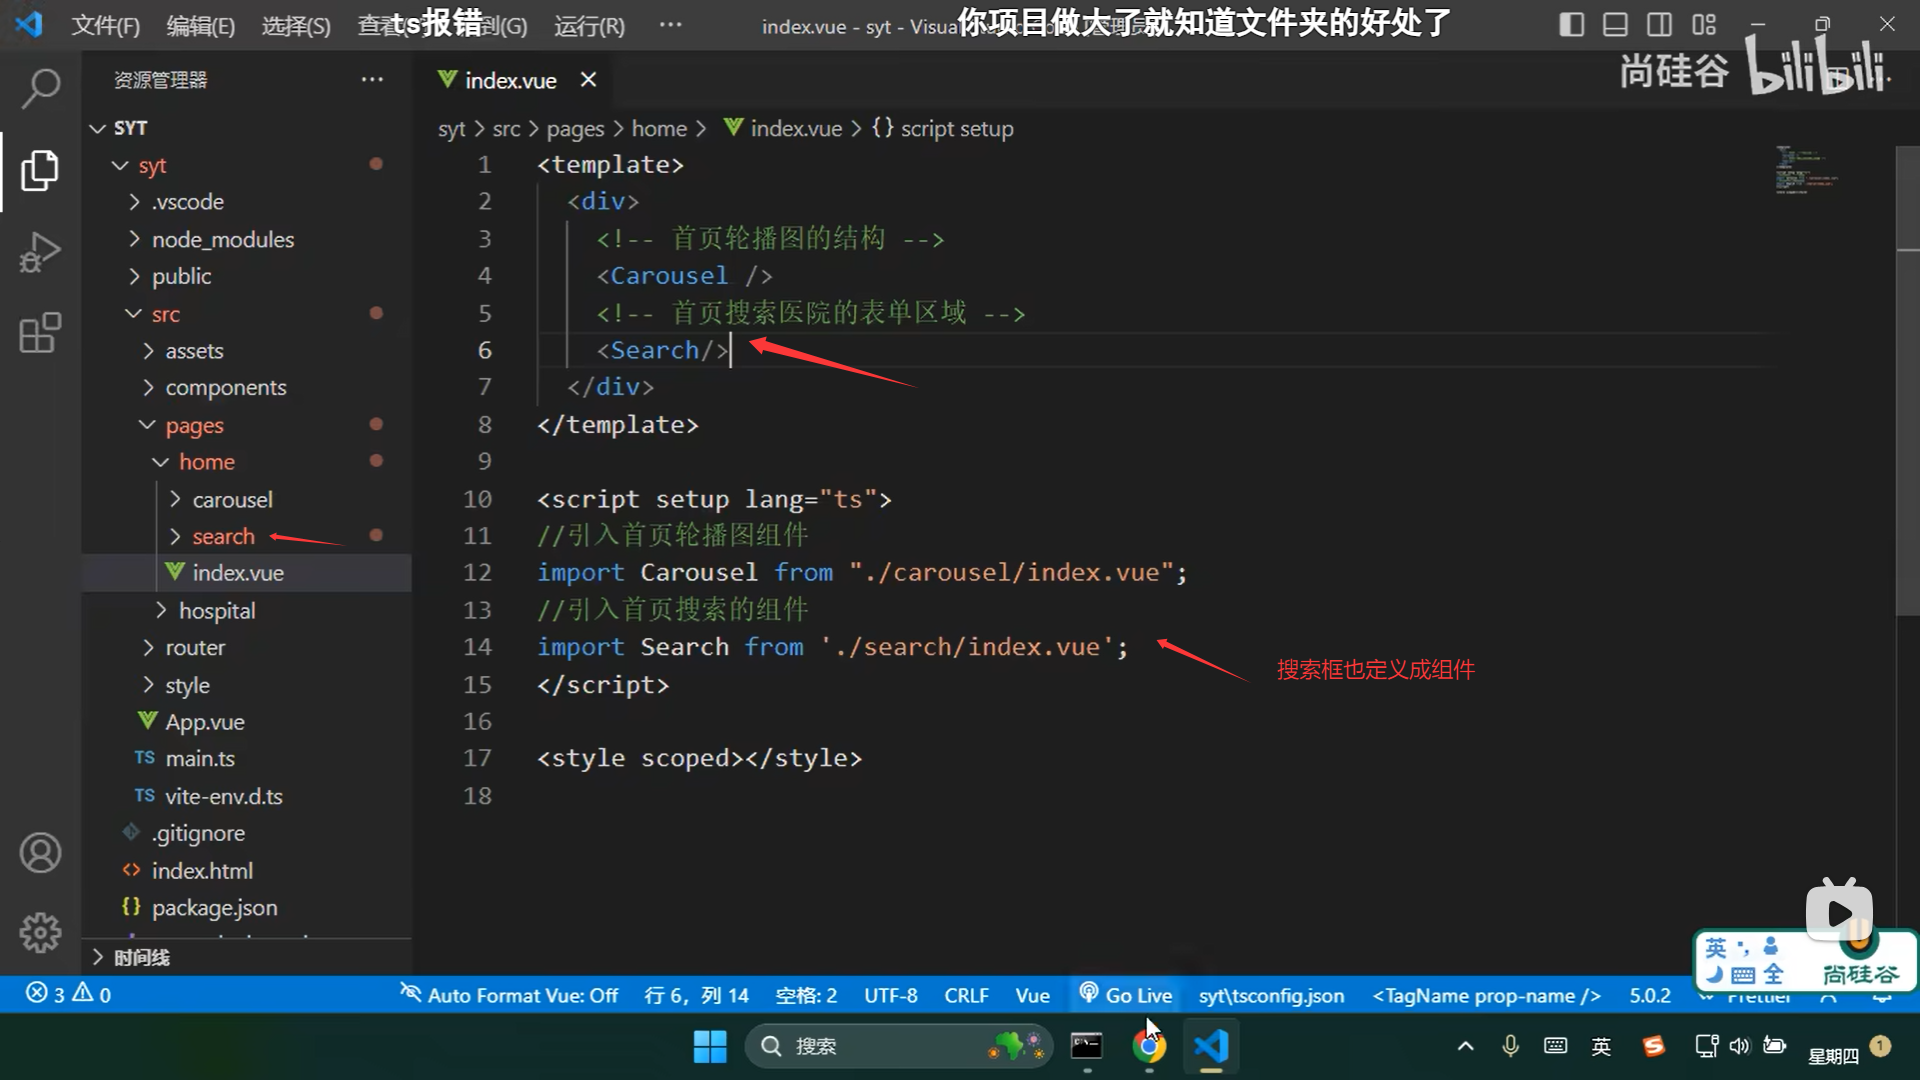
Task: Toggle the bottom panel layout button
Action: [1615, 25]
